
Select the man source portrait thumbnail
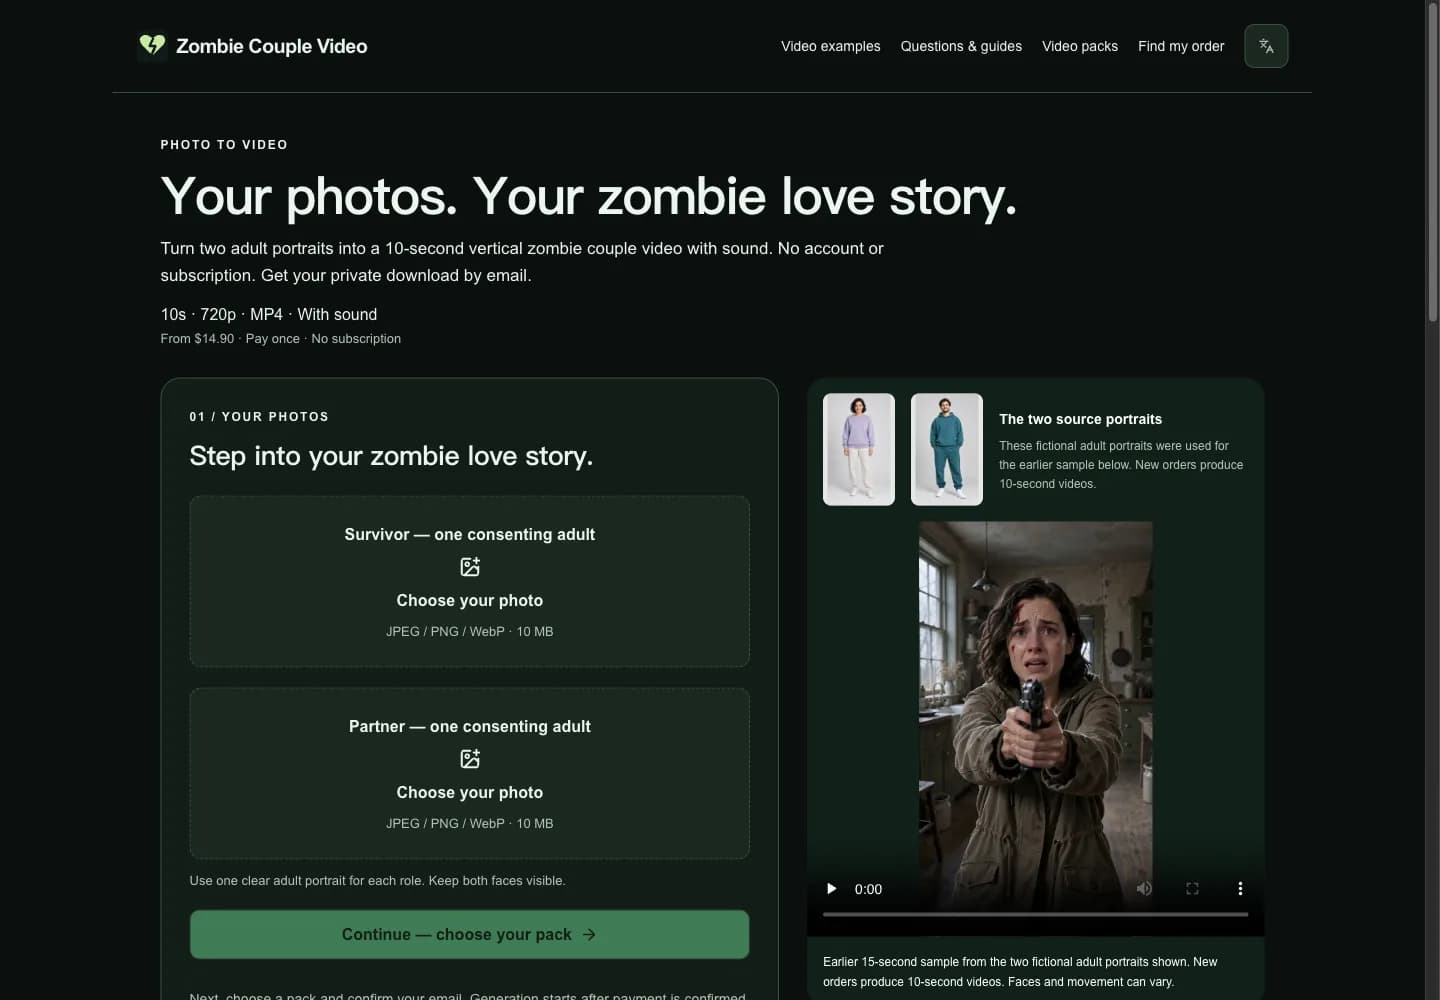947,449
